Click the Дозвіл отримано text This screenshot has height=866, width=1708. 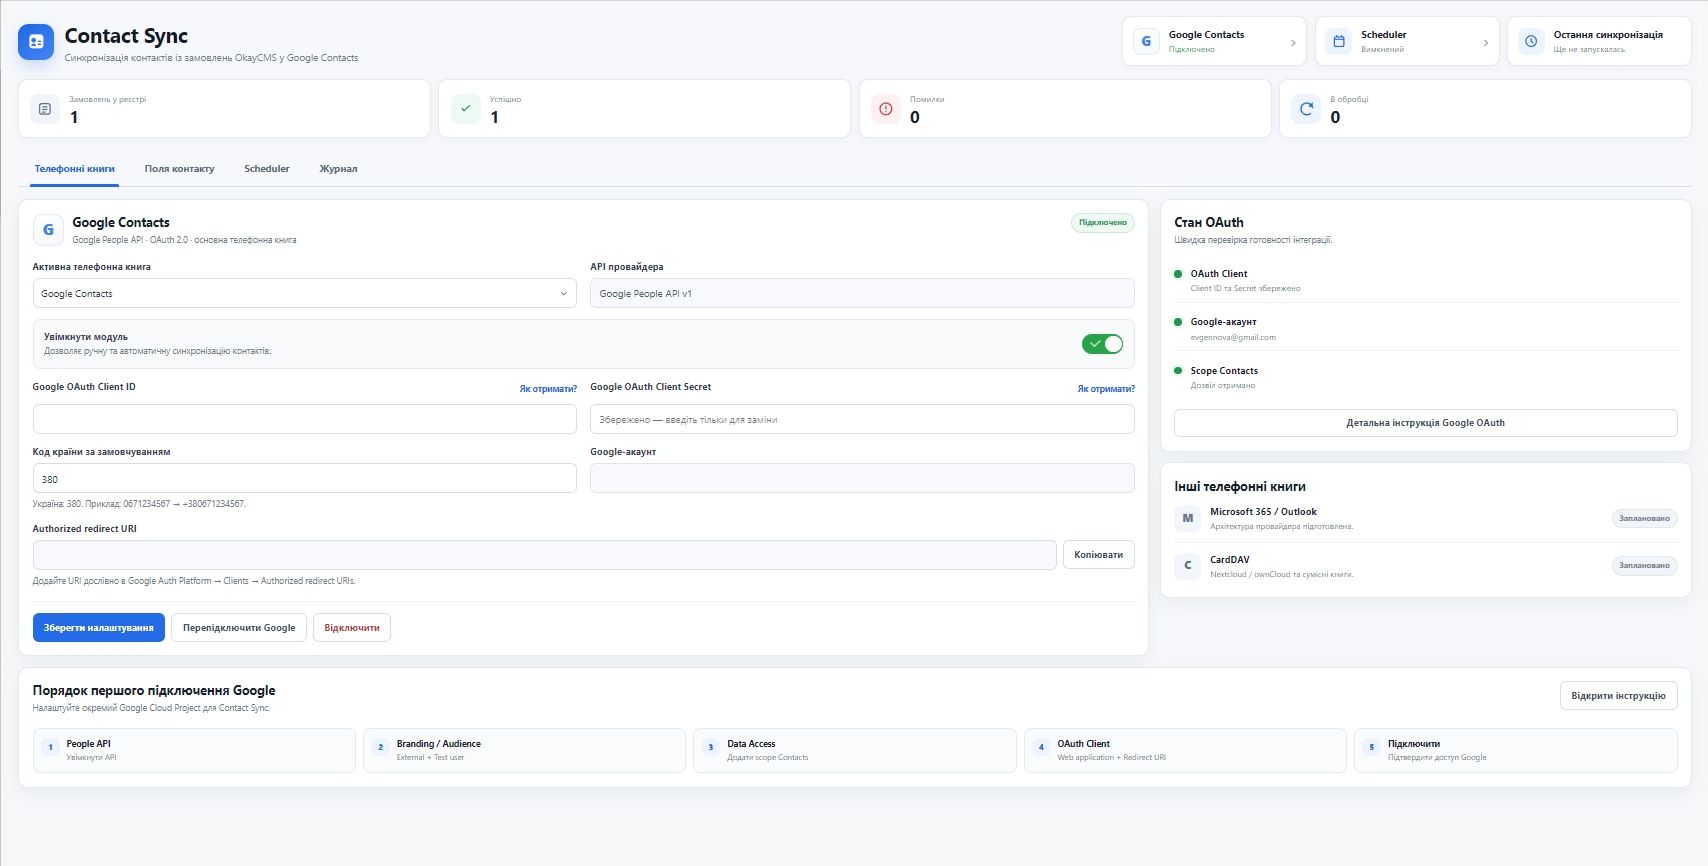(x=1222, y=385)
